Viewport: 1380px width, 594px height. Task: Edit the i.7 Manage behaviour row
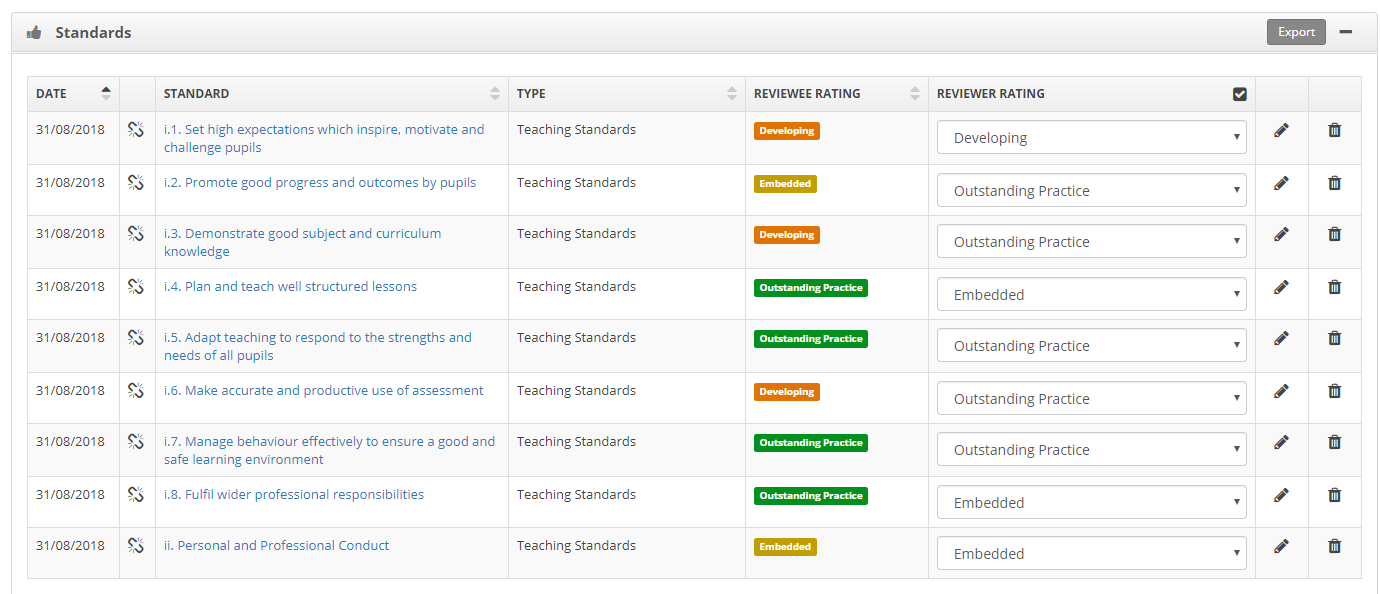pyautogui.click(x=1281, y=442)
